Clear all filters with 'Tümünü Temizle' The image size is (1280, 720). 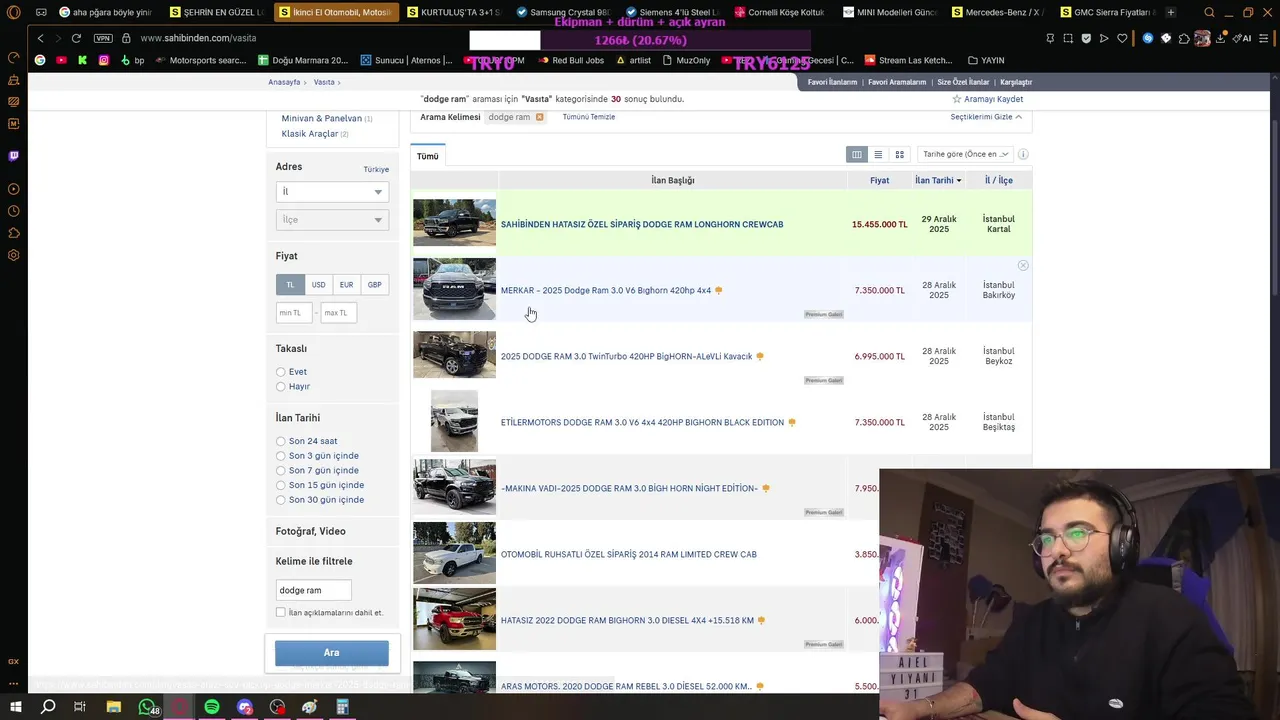pos(589,117)
